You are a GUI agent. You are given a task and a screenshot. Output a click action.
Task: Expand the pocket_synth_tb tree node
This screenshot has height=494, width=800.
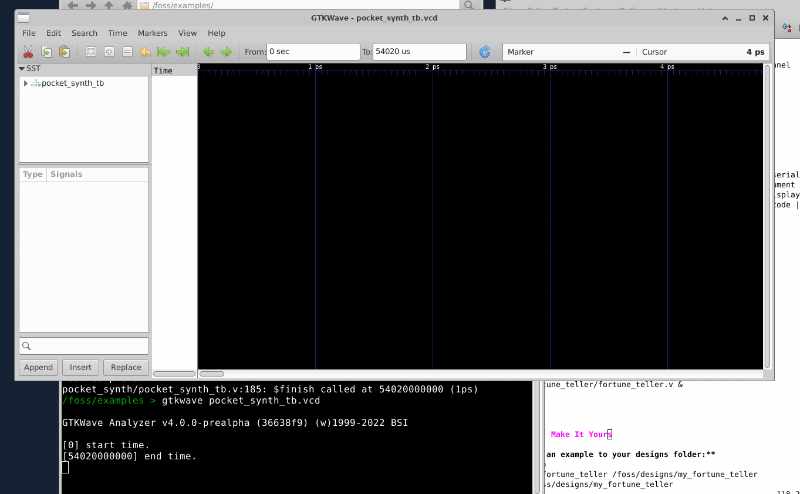tap(26, 83)
